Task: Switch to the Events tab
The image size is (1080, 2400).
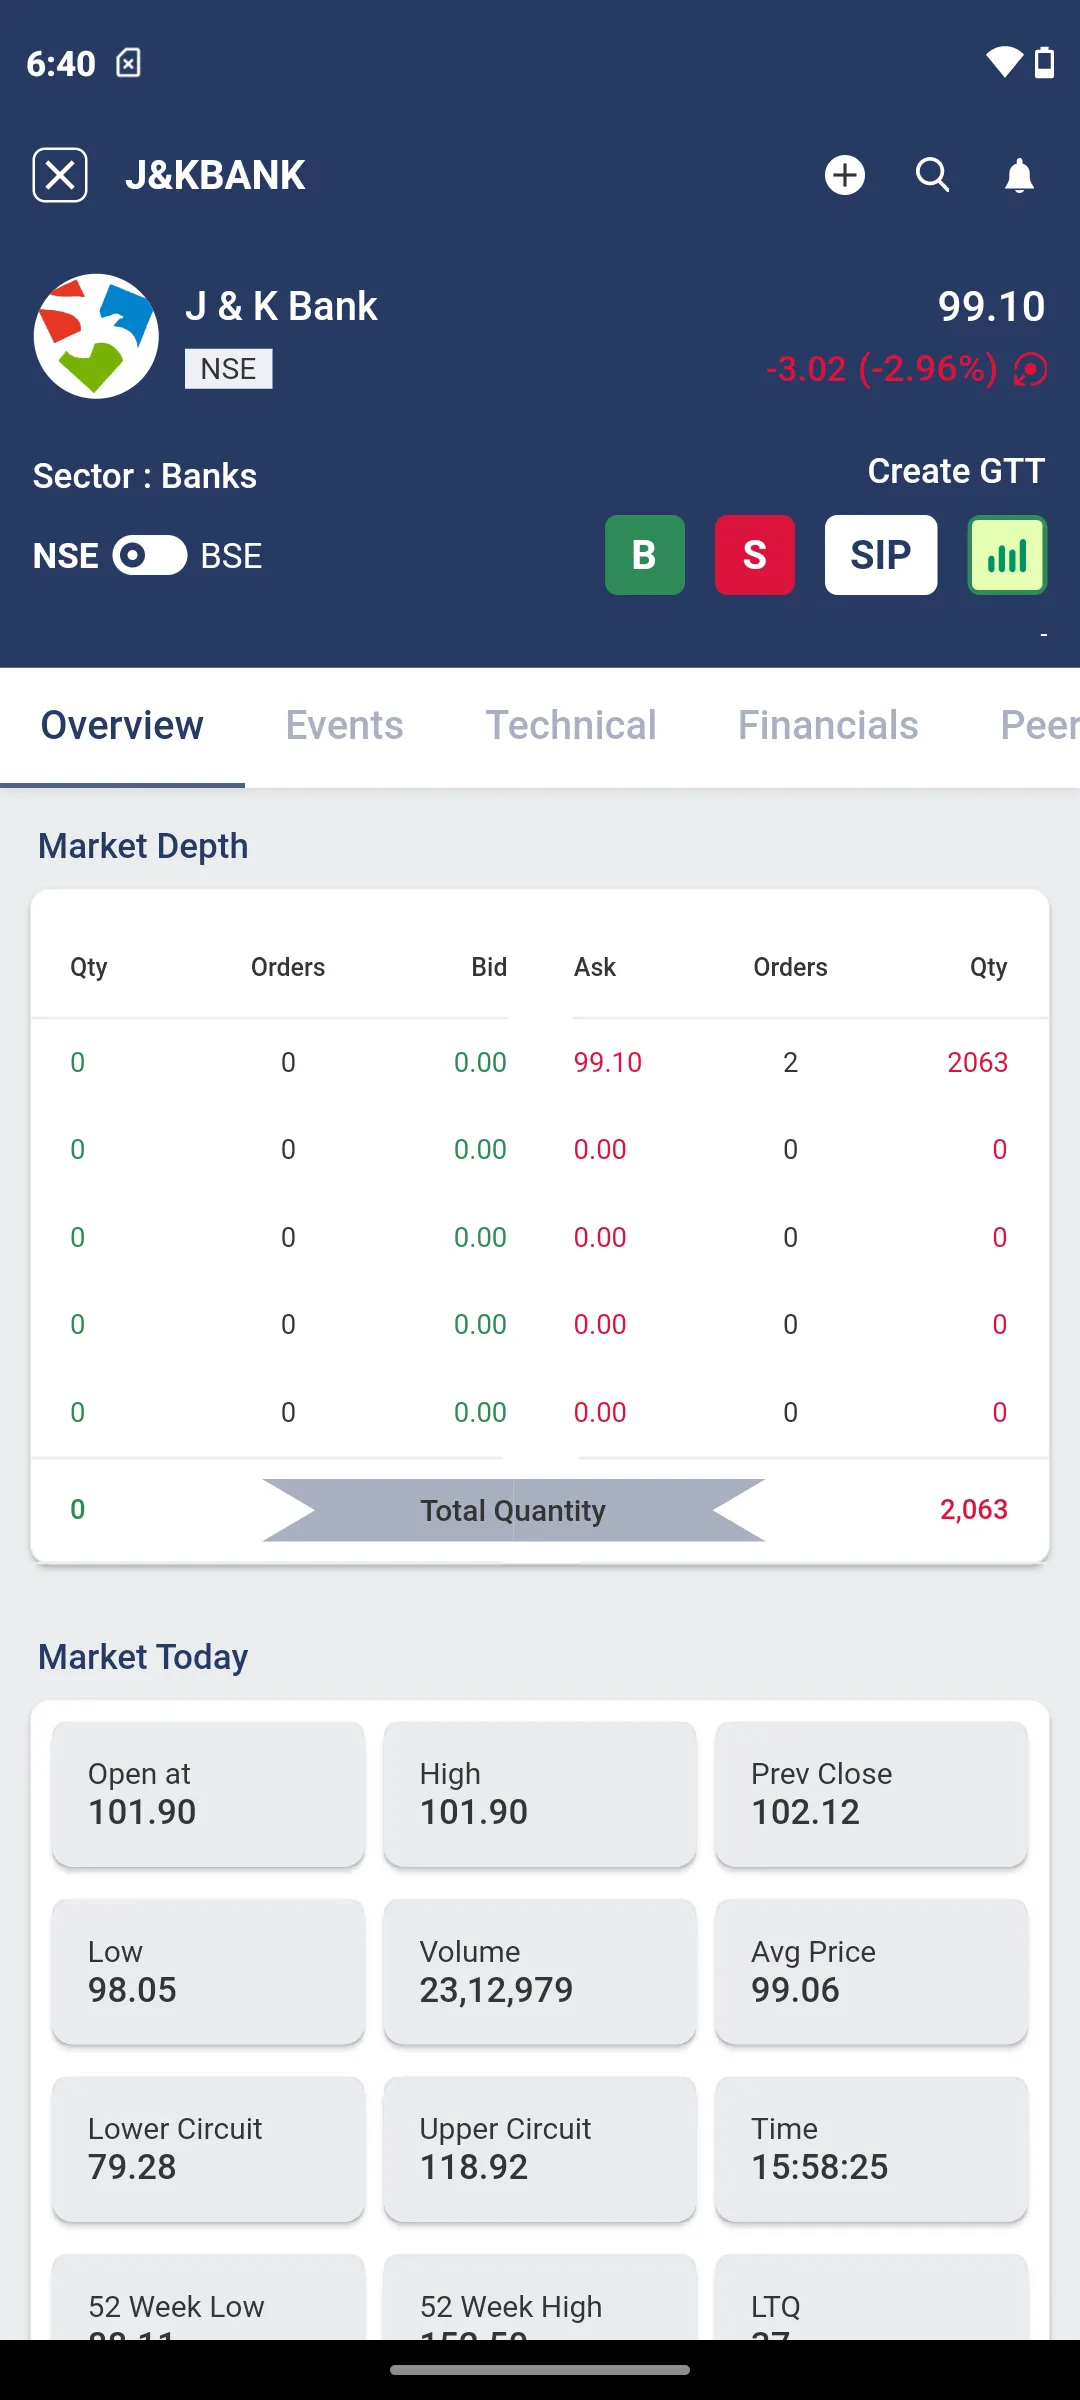Action: 345,726
